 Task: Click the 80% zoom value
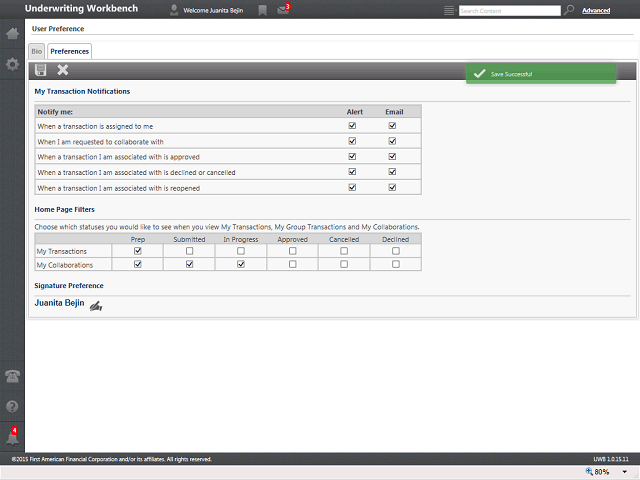pos(602,472)
